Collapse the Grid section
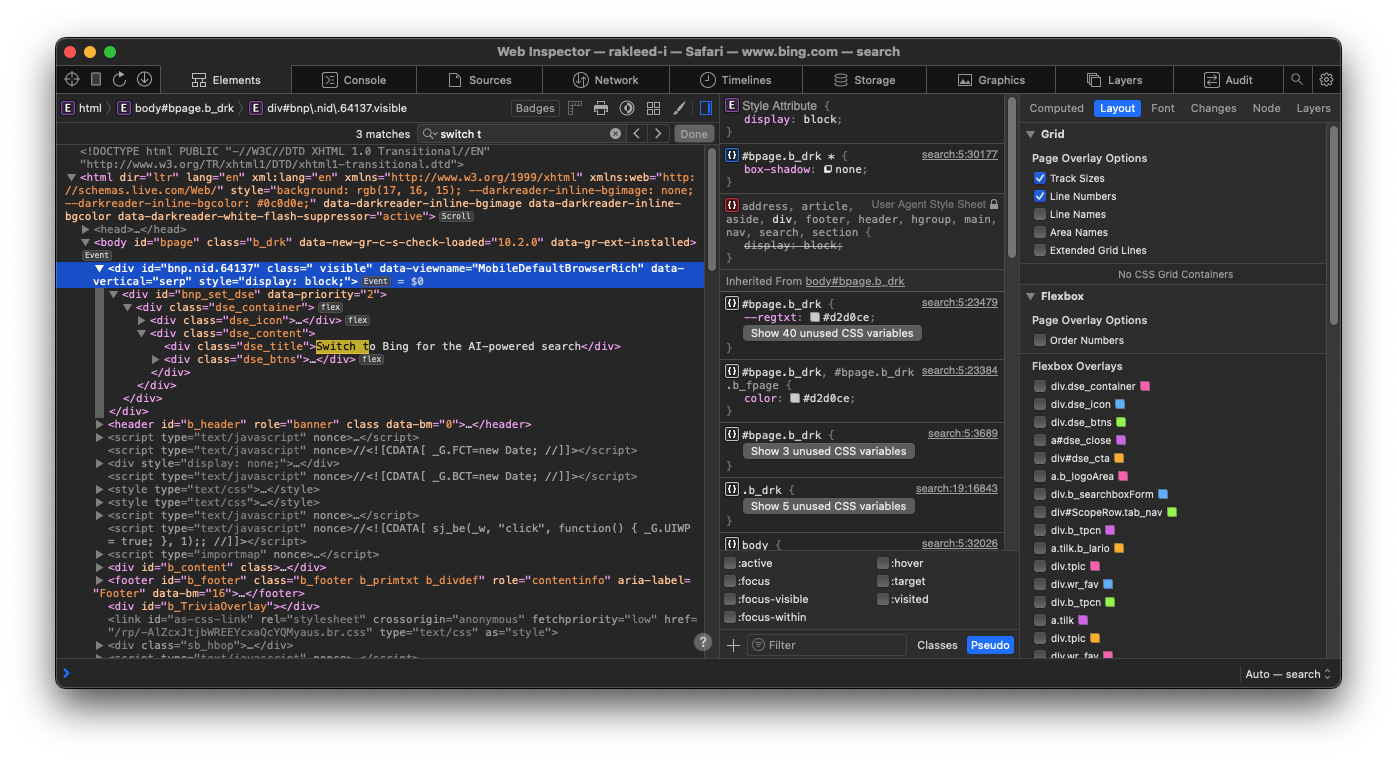Screen dimensions: 1397x762 1030,134
